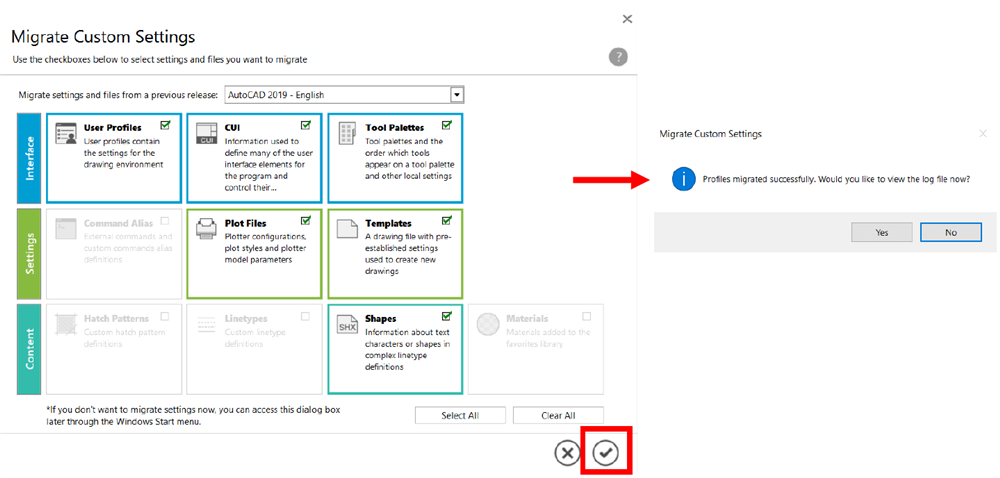
Task: Click the 'Migrate Custom Settings' main heading
Action: coord(103,36)
